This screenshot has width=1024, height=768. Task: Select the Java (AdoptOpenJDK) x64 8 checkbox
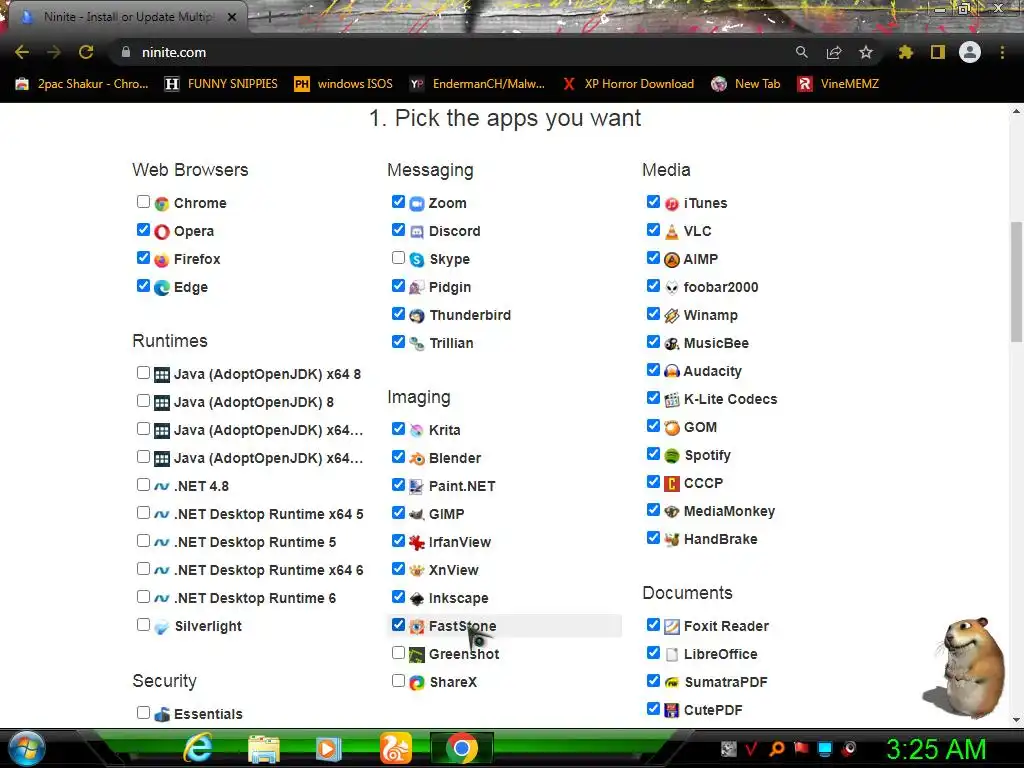143,372
